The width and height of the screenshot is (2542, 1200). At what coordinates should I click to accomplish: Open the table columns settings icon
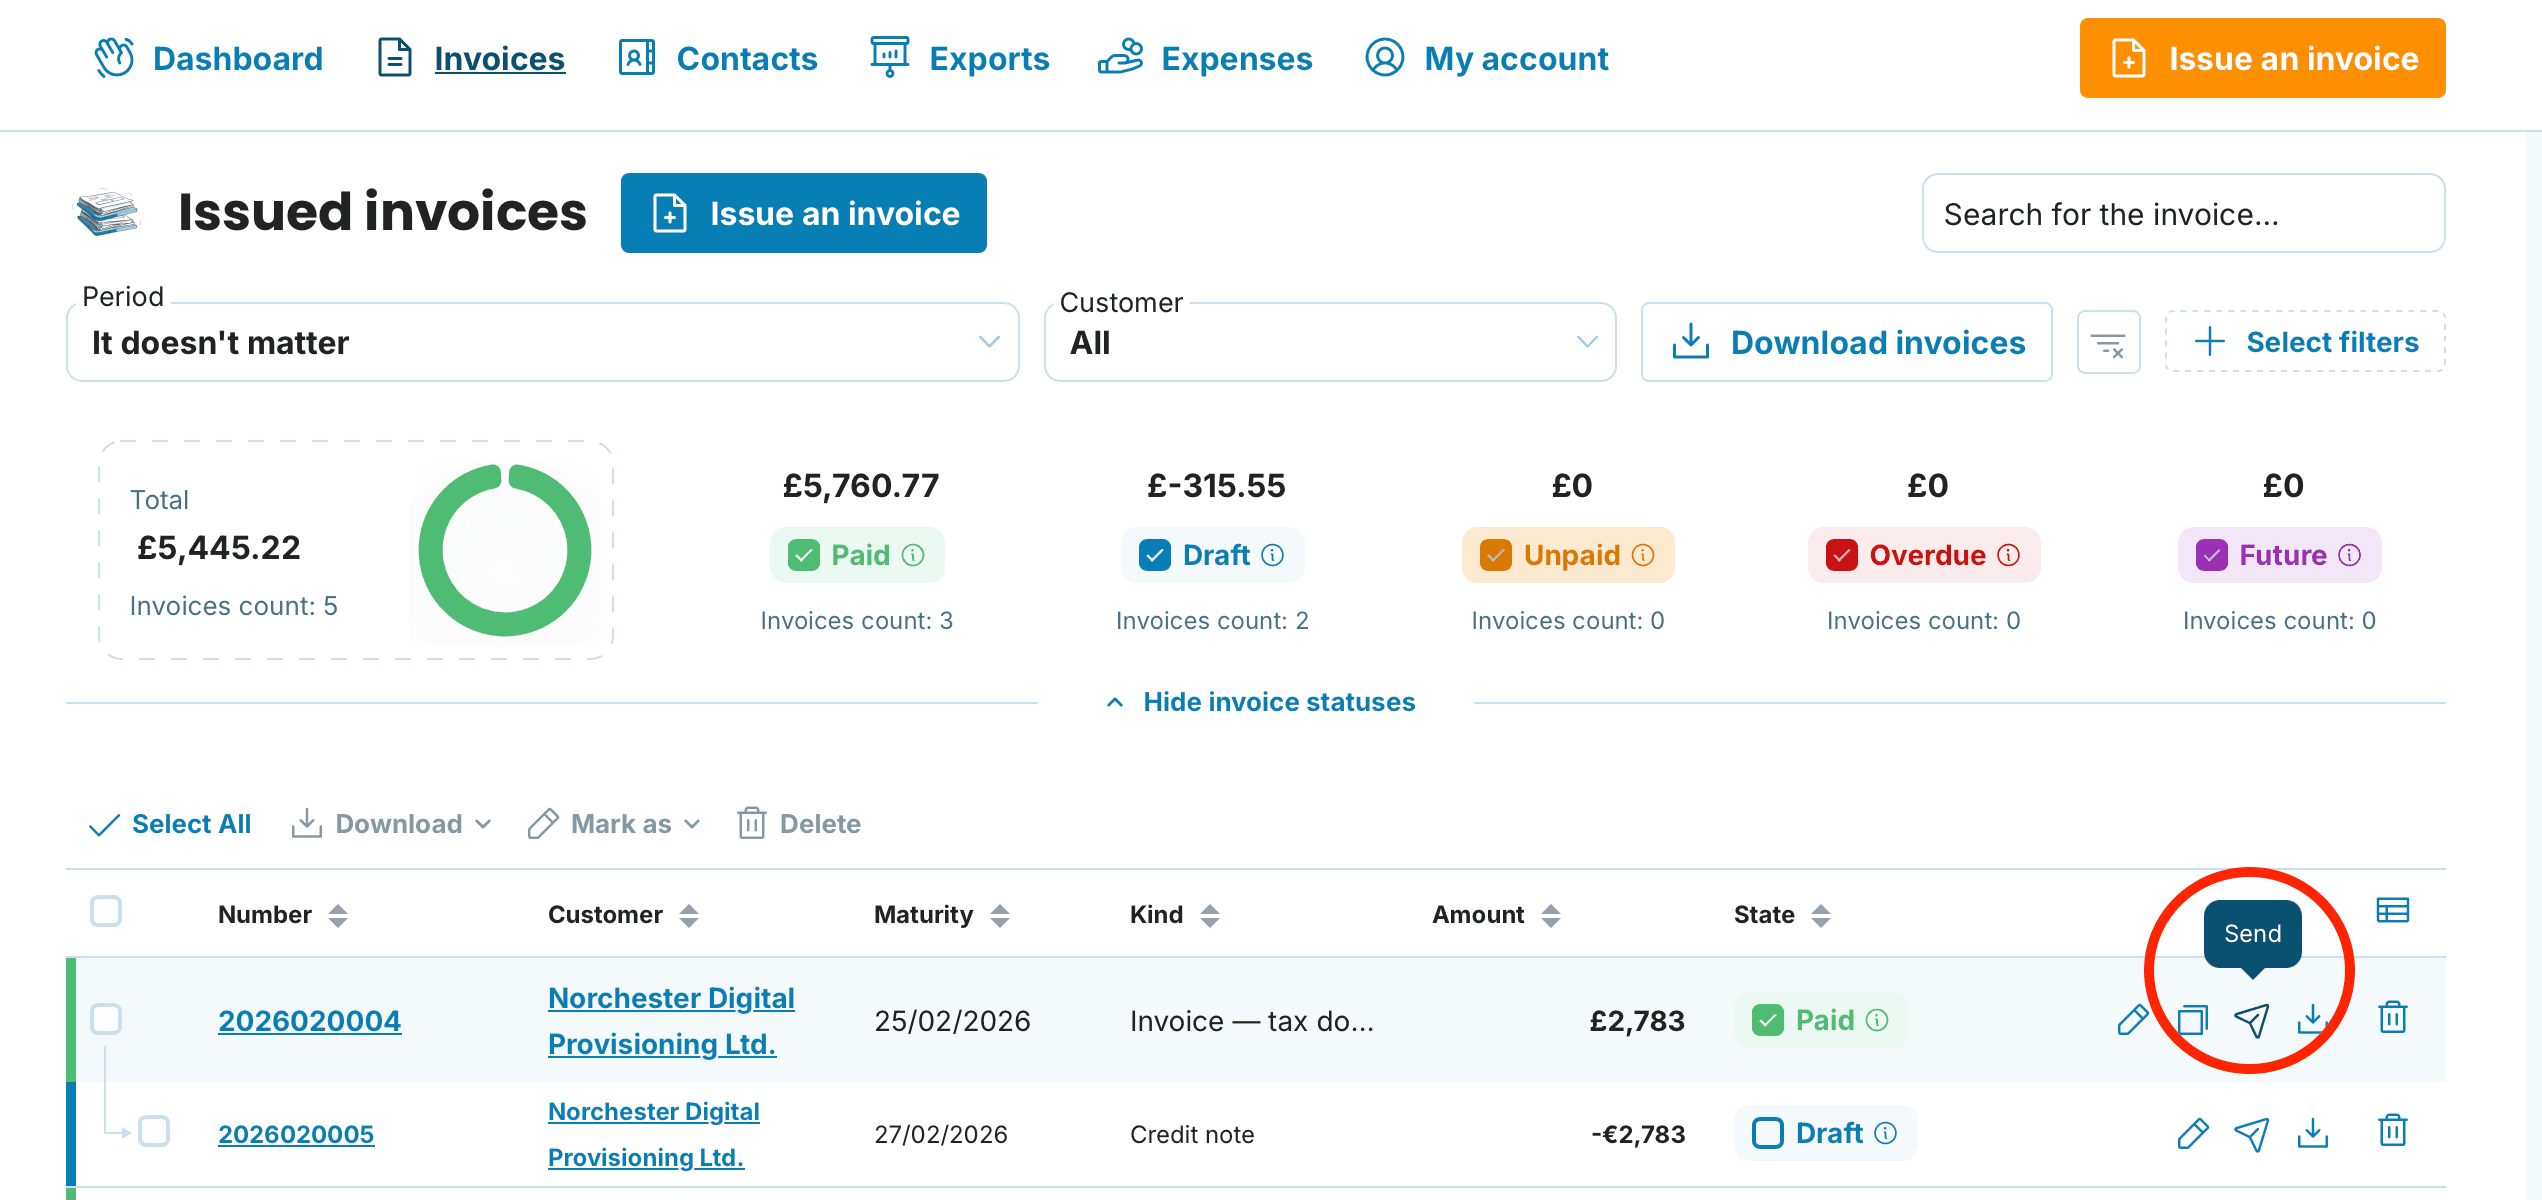2393,911
